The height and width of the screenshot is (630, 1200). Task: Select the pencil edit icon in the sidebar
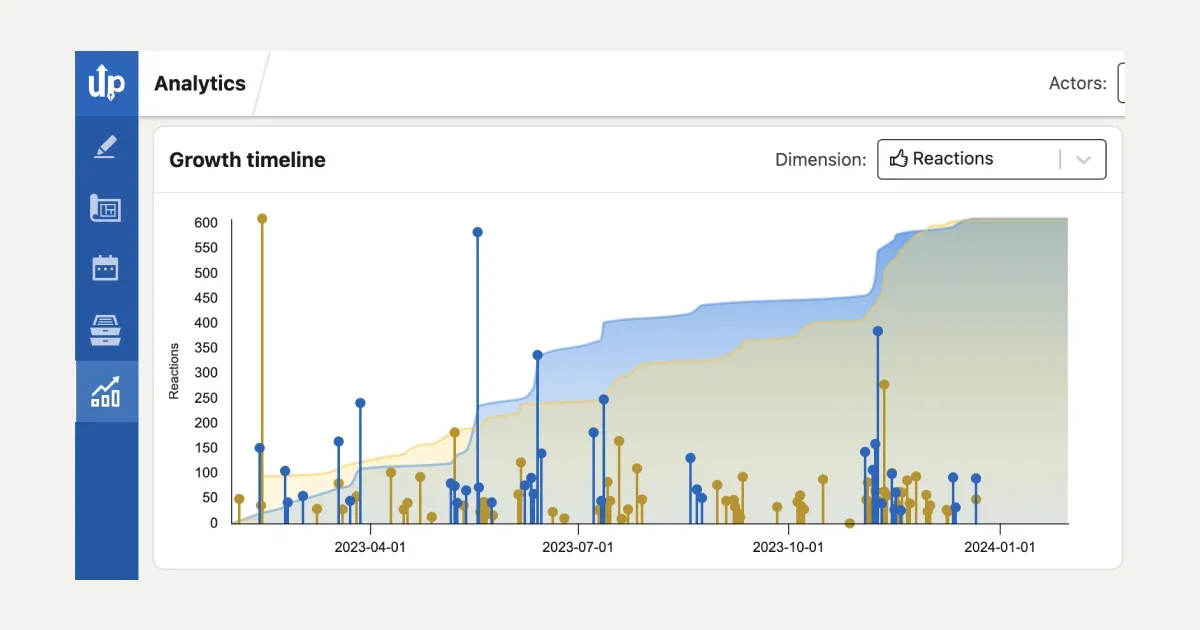tap(107, 145)
